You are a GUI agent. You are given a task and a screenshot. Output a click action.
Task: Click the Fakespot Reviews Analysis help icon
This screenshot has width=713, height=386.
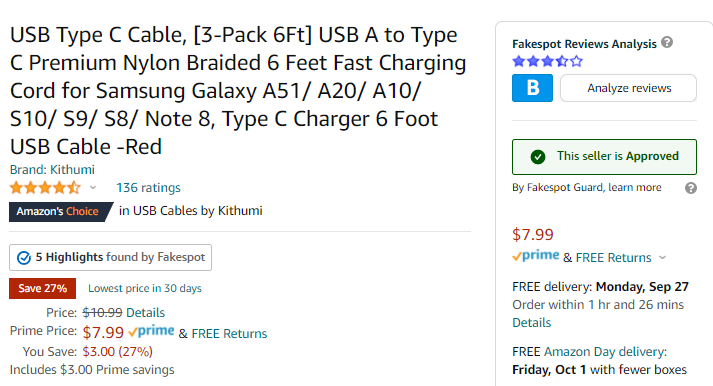tap(667, 42)
